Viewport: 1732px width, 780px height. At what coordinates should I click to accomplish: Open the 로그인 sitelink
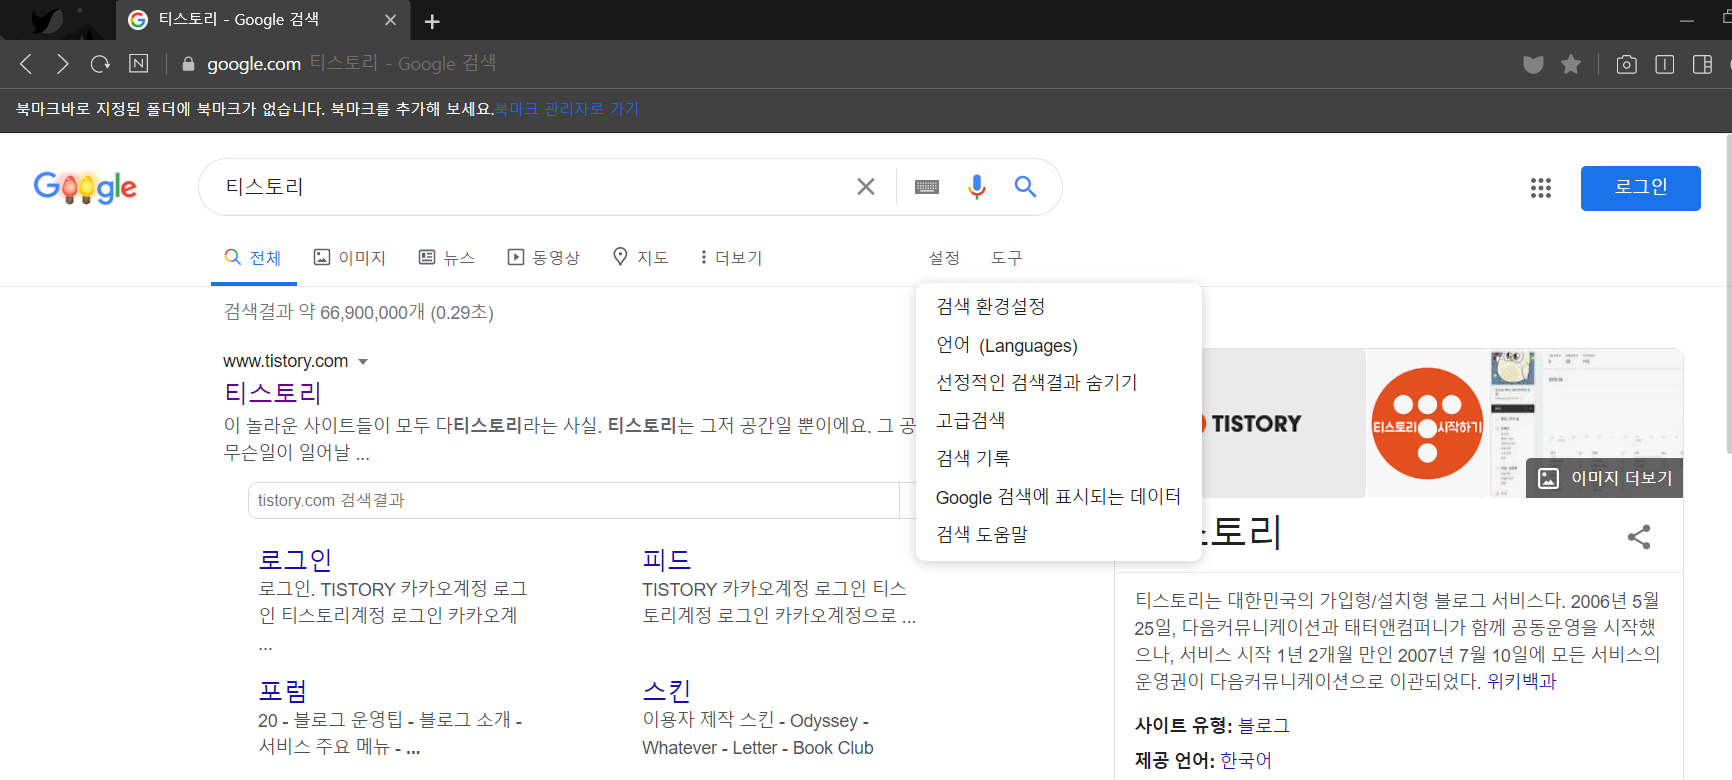click(295, 560)
